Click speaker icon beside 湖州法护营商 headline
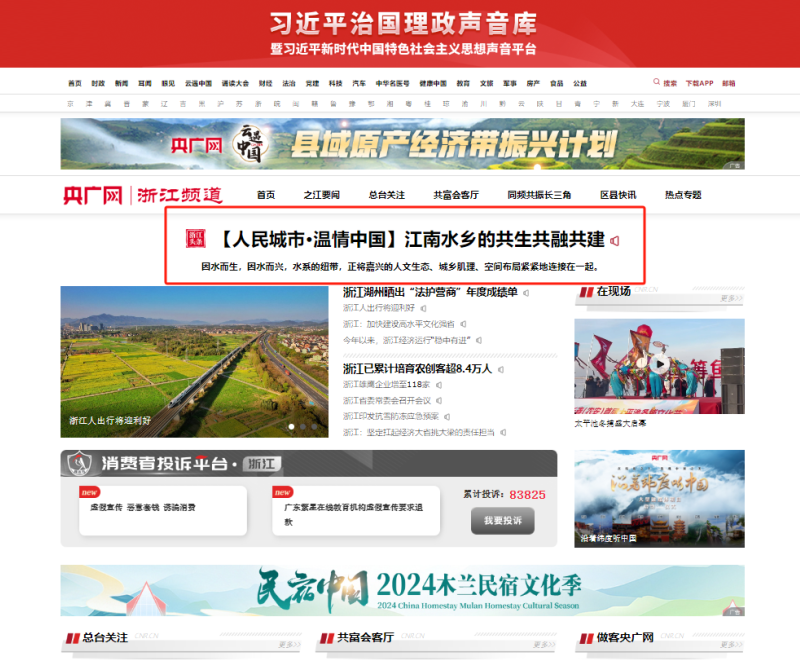800x661 pixels. [x=526, y=293]
